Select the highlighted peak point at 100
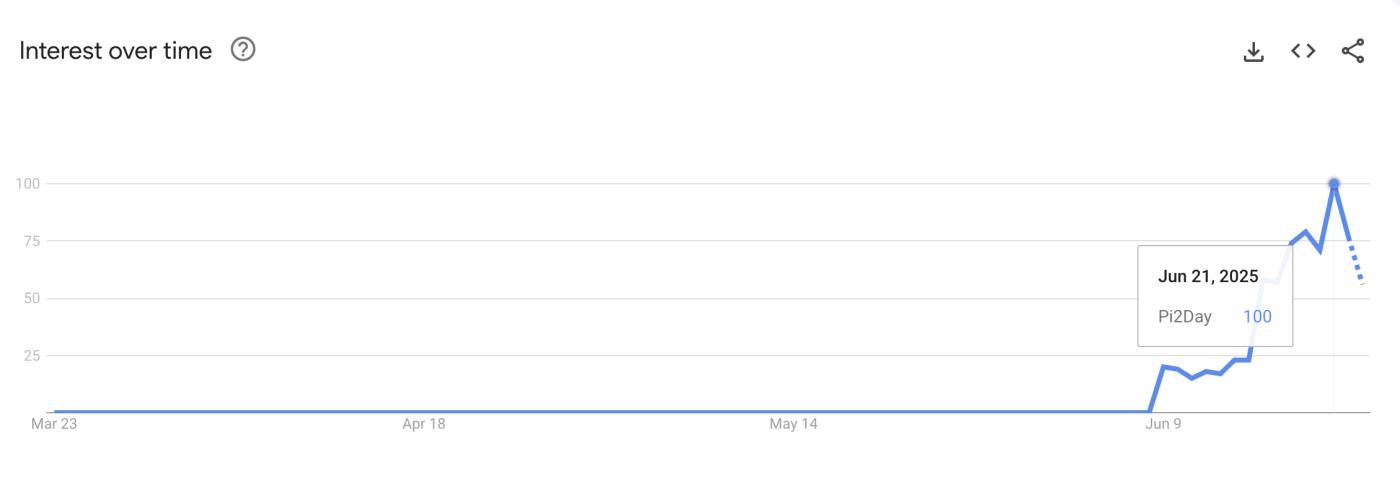This screenshot has width=1400, height=503. click(1334, 183)
